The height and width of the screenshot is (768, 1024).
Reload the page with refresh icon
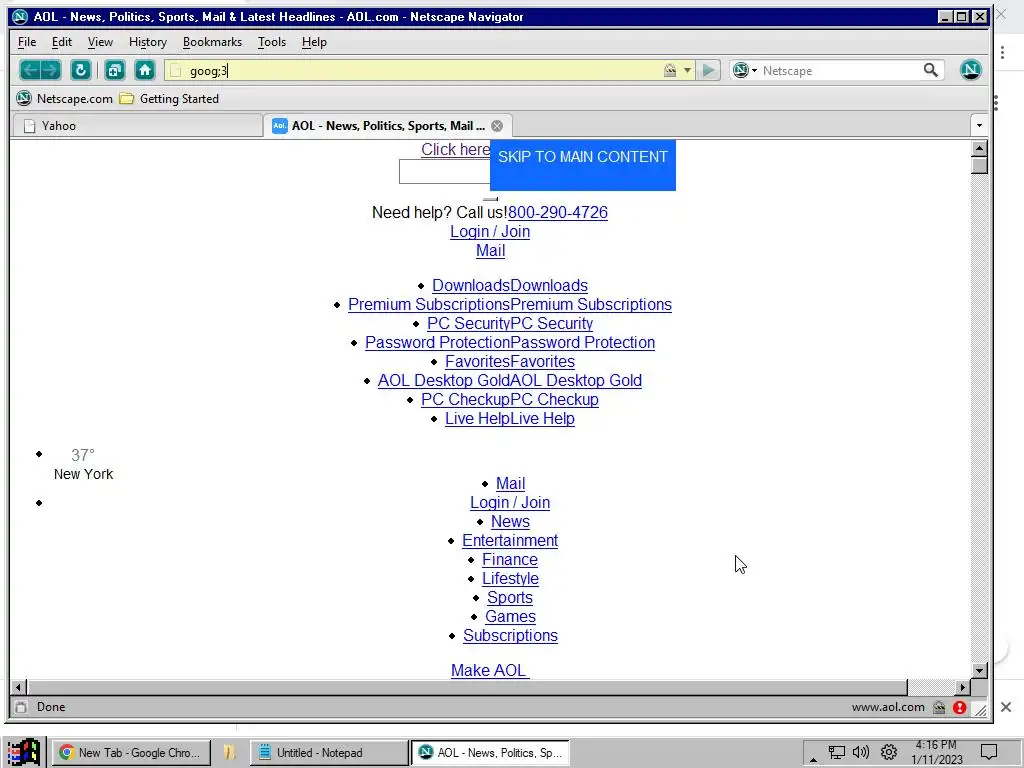click(80, 70)
